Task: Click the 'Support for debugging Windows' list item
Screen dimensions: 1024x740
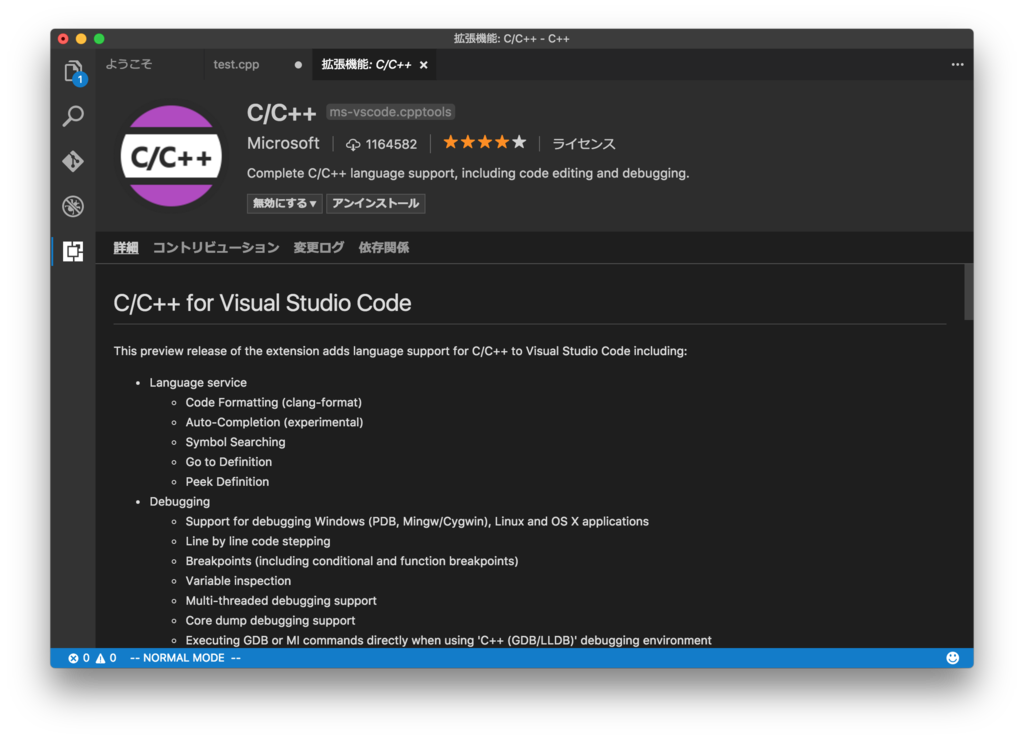Action: click(x=417, y=521)
